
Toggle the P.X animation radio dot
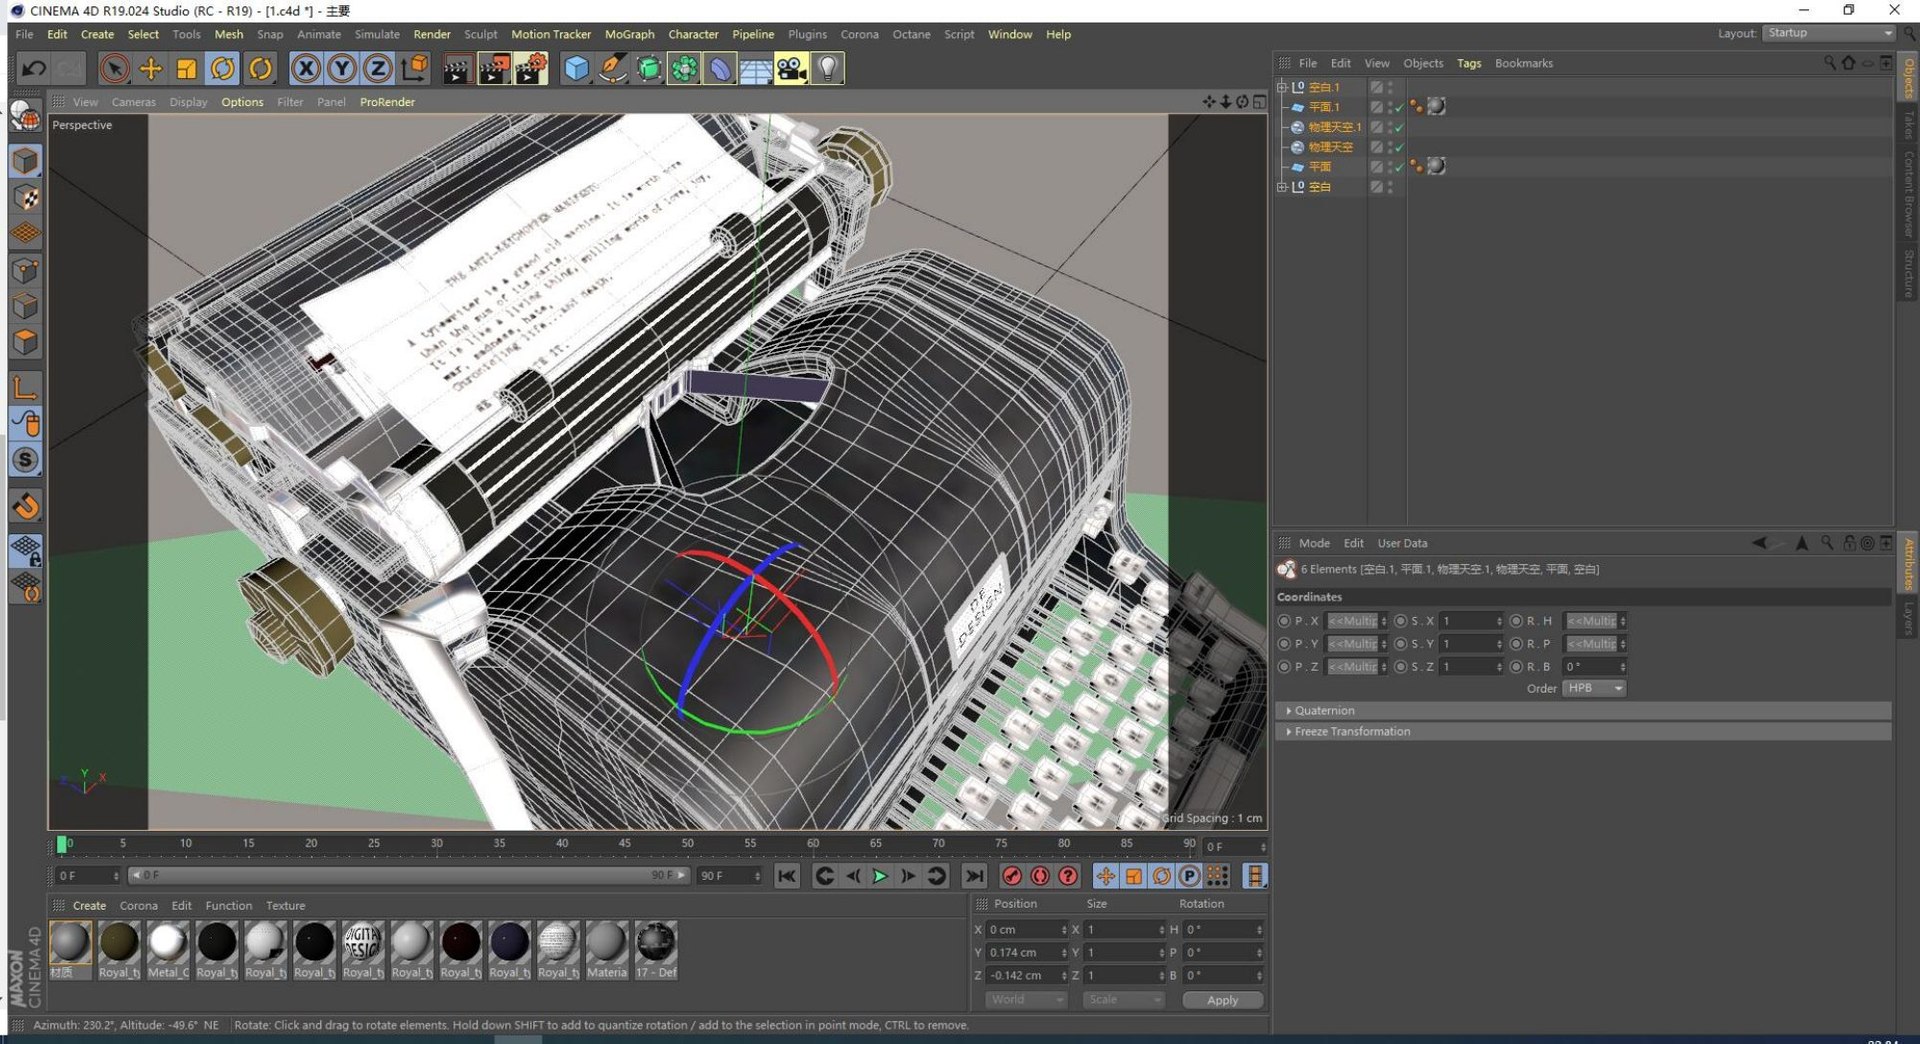coord(1284,621)
